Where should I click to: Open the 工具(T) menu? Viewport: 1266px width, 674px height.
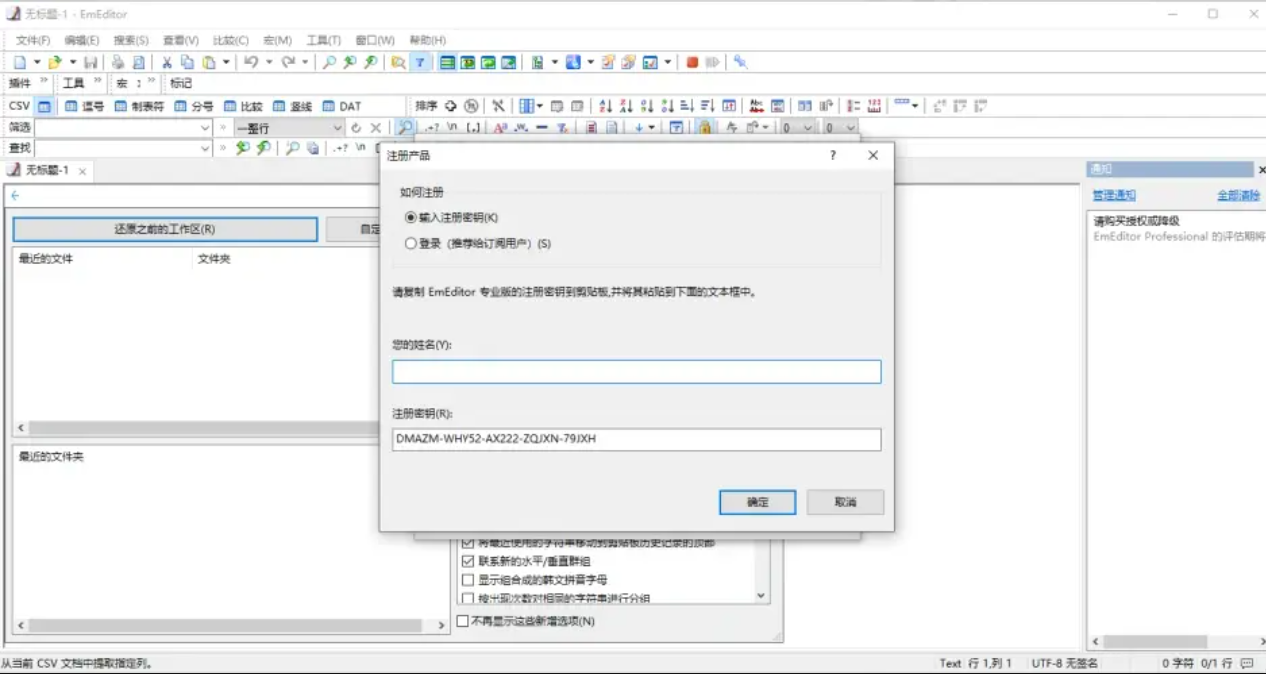pyautogui.click(x=322, y=40)
